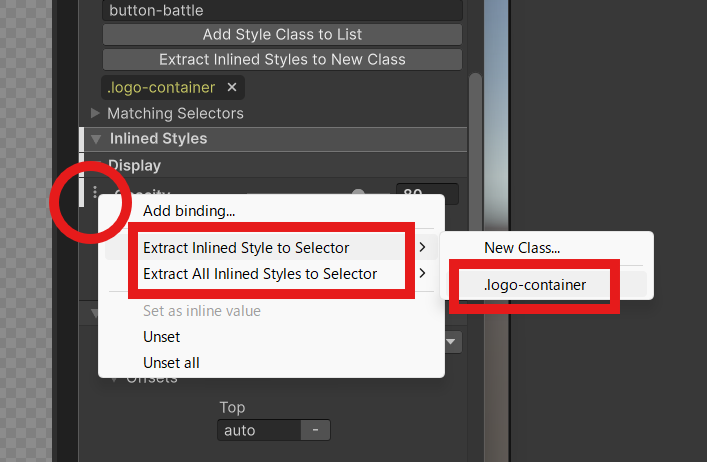Viewport: 707px width, 462px height.
Task: Pick .logo-container from the selector submenu
Action: click(x=535, y=285)
